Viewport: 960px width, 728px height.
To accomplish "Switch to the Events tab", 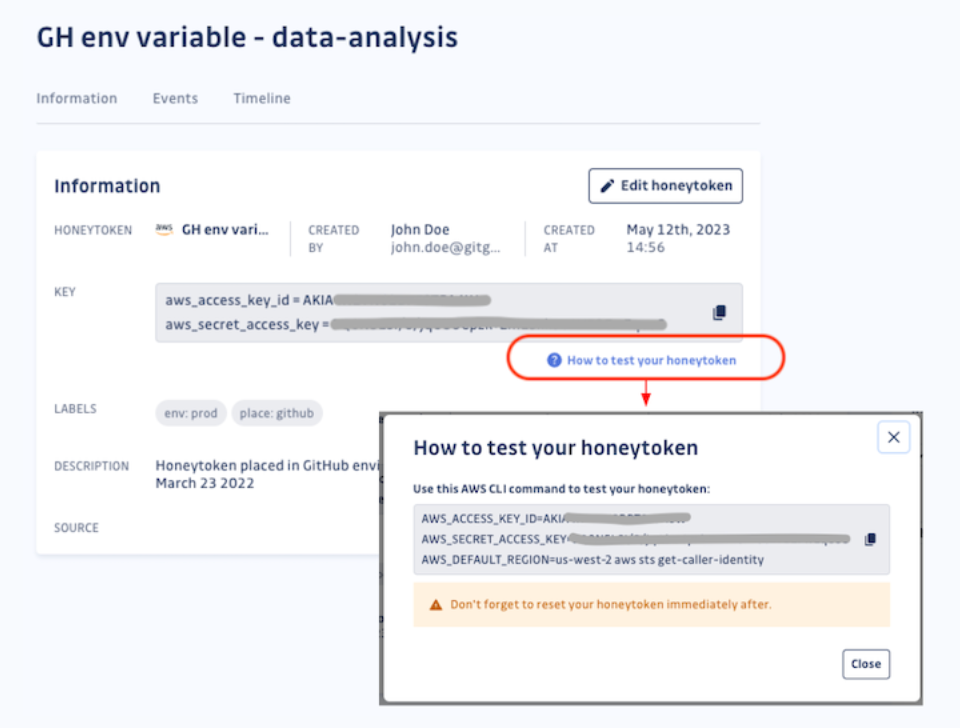I will 175,99.
